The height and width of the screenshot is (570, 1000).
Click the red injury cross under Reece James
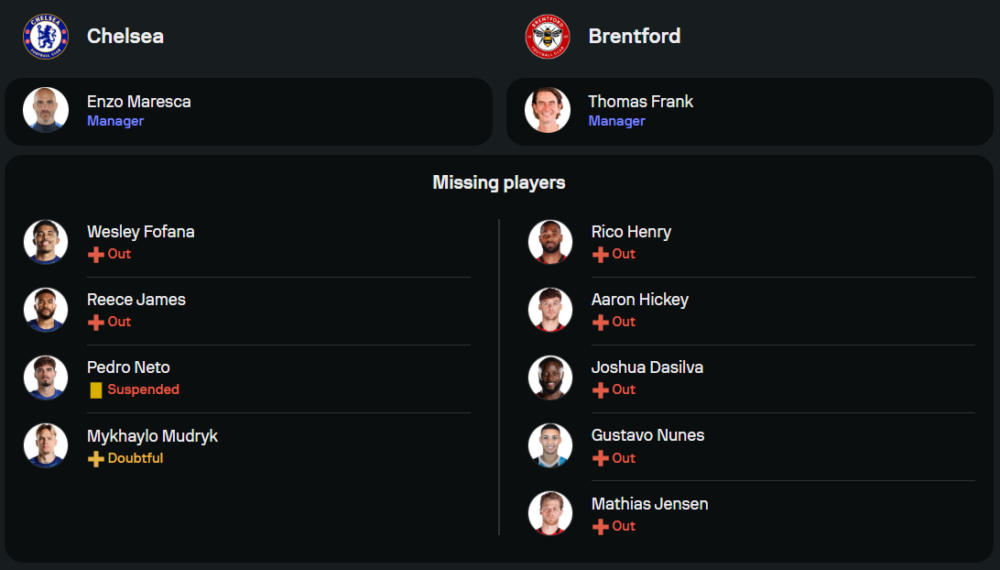point(96,323)
